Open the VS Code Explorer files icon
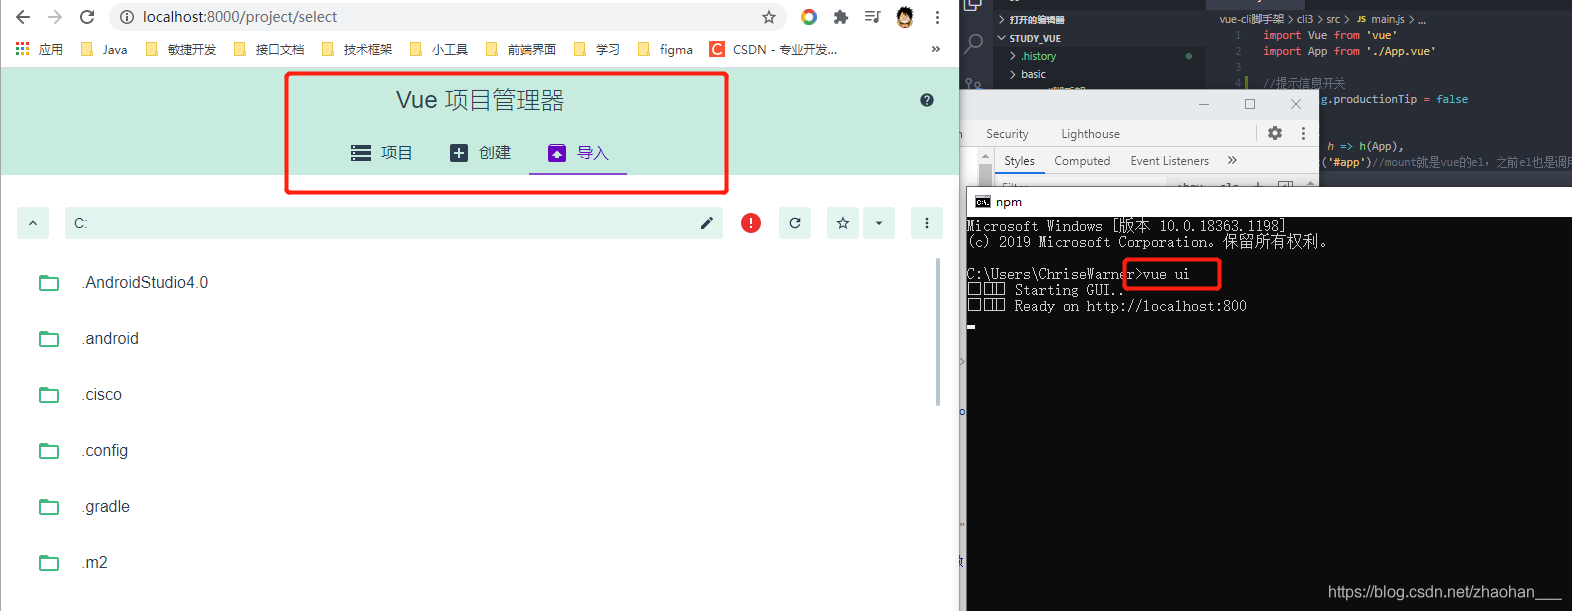This screenshot has width=1572, height=611. click(x=972, y=5)
